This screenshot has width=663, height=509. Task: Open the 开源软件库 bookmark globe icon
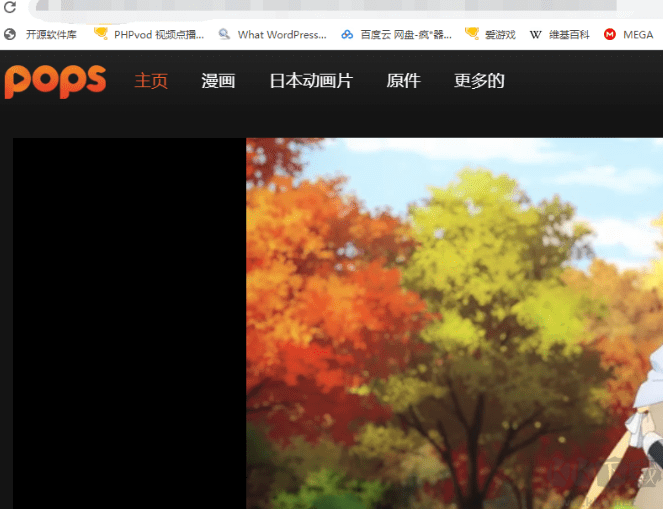pos(10,35)
